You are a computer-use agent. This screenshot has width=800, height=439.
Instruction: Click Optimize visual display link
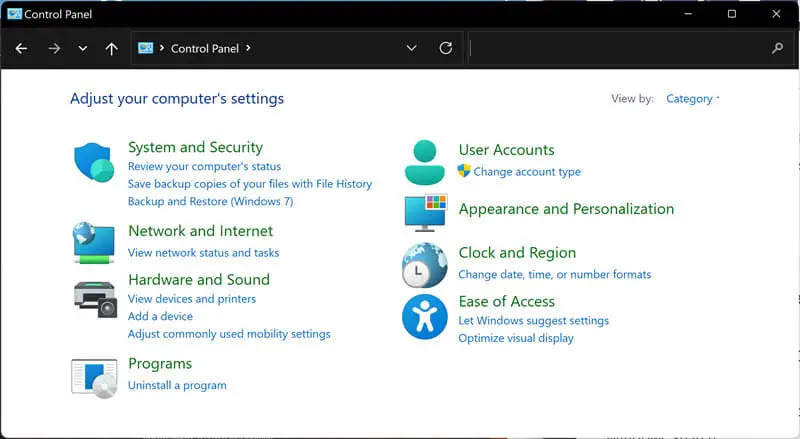pyautogui.click(x=516, y=338)
